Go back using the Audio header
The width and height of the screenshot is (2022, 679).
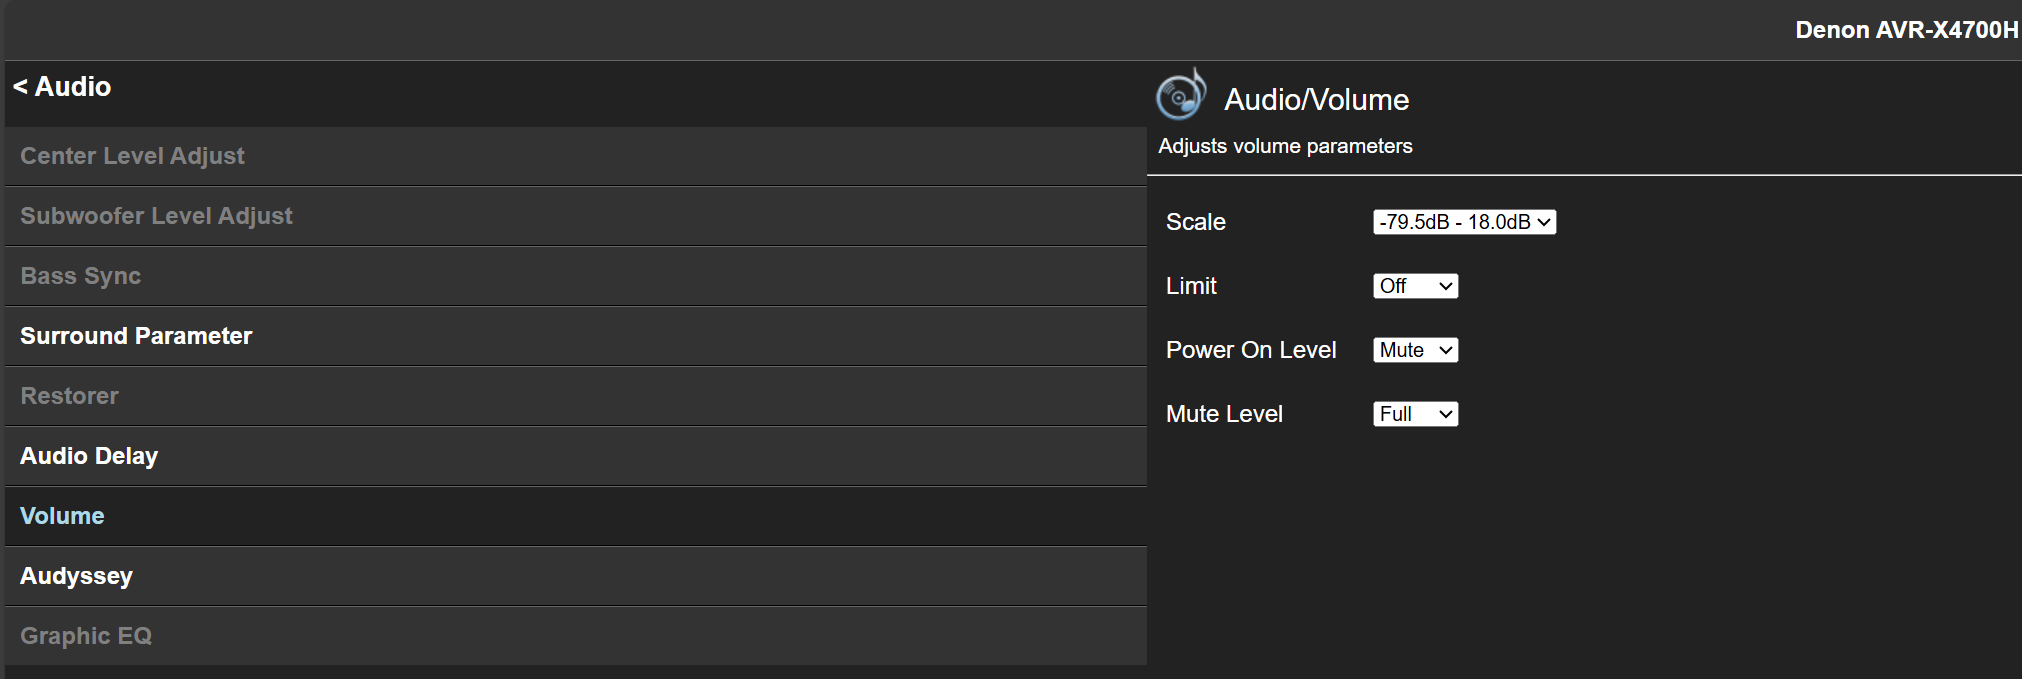tap(62, 87)
